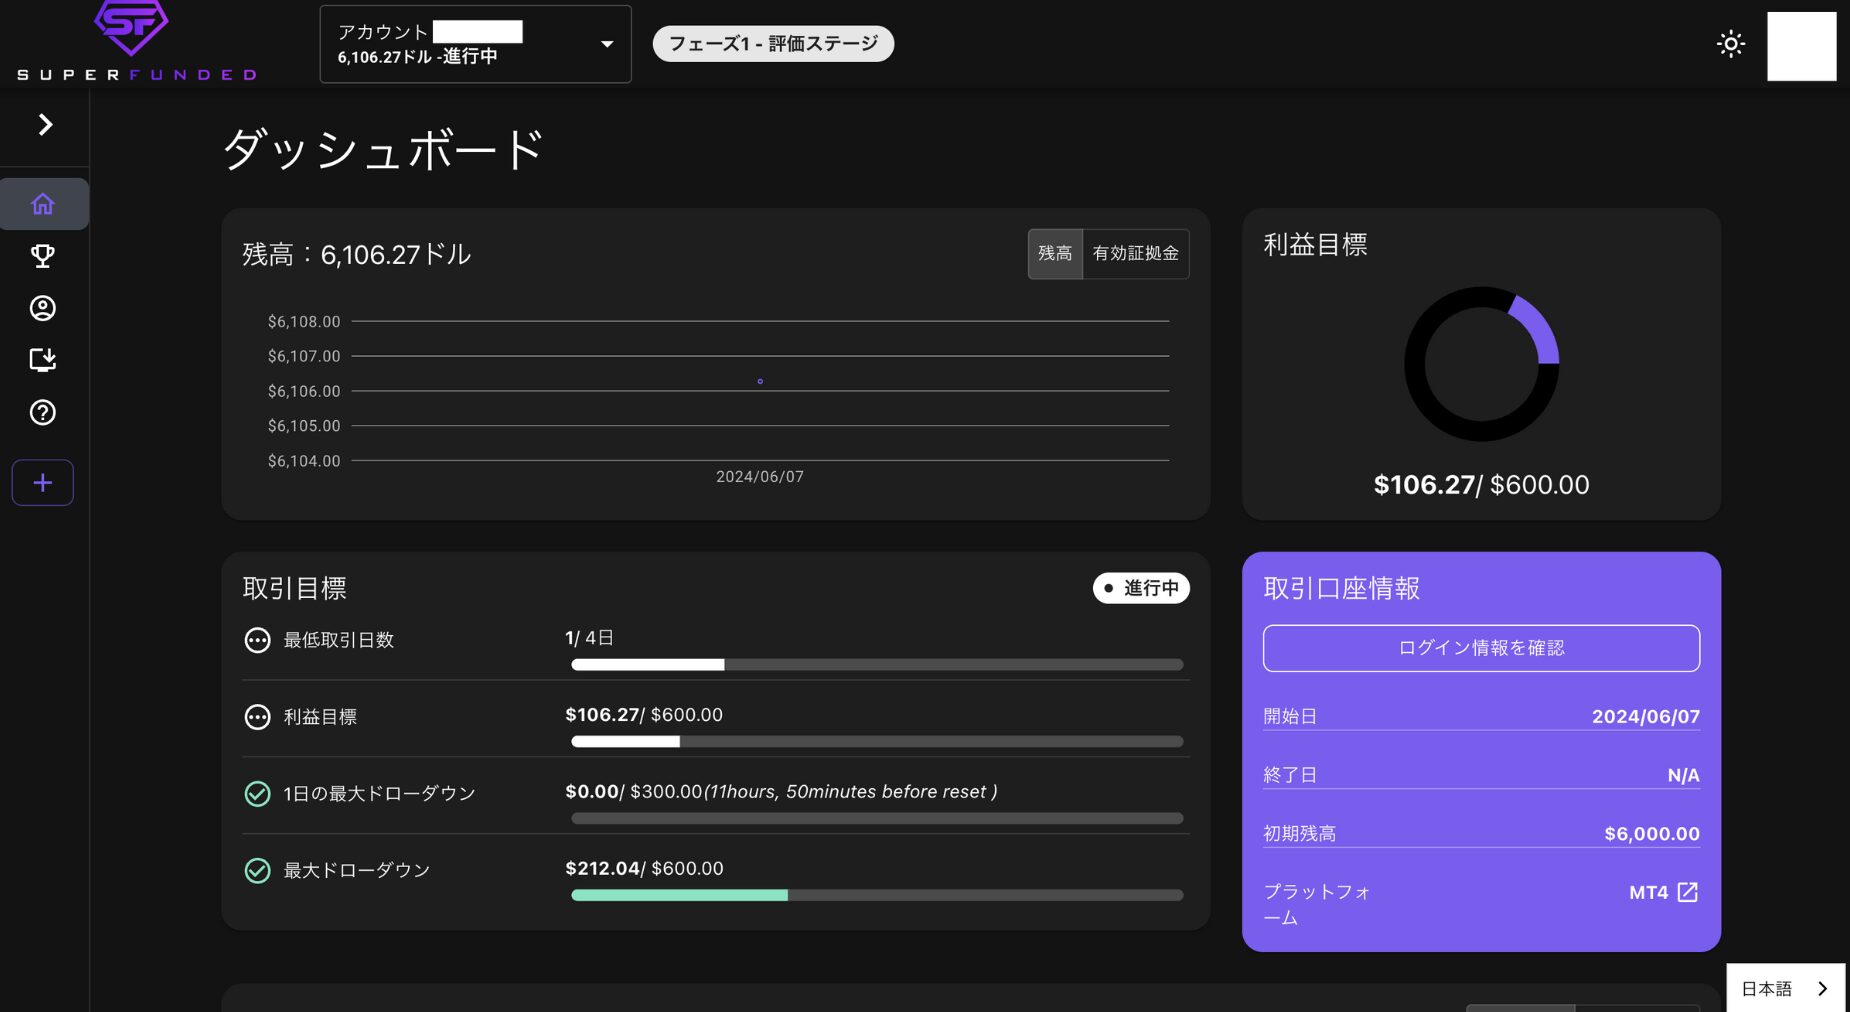Click the download icon in sidebar
1850x1012 pixels.
pyautogui.click(x=43, y=360)
